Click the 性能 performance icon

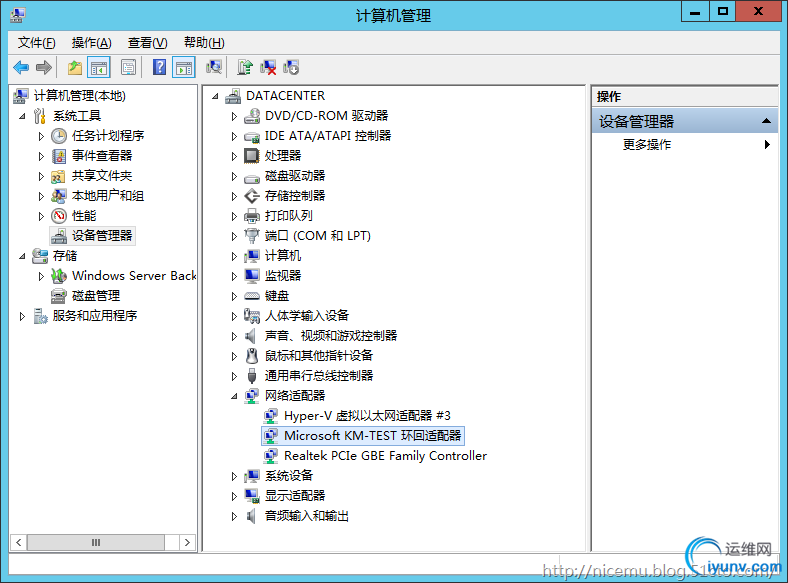[x=59, y=216]
